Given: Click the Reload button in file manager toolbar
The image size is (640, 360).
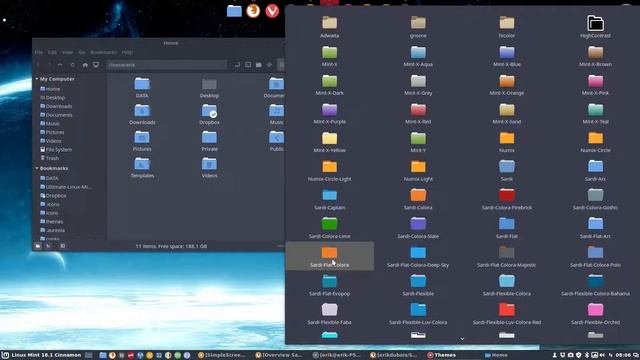Looking at the screenshot, I should tap(72, 65).
